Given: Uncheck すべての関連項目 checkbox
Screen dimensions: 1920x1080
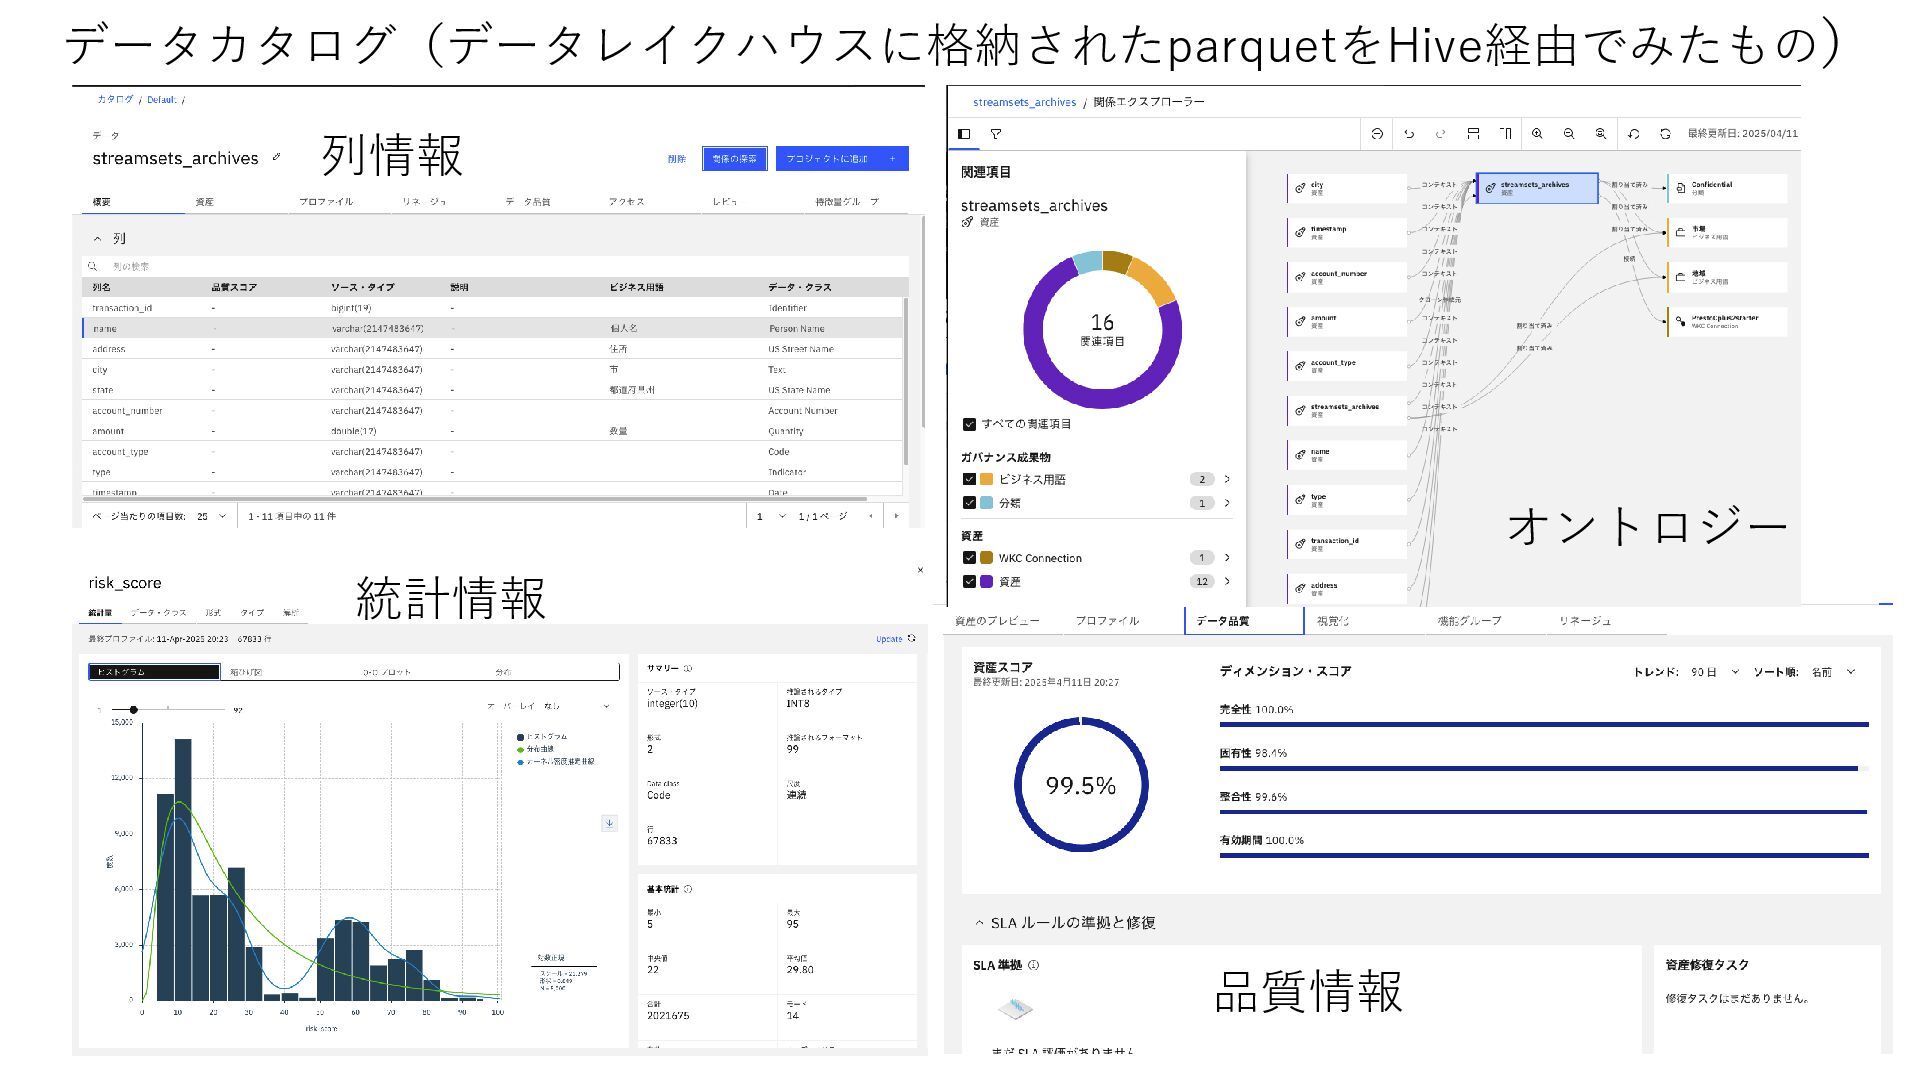Looking at the screenshot, I should pos(969,424).
